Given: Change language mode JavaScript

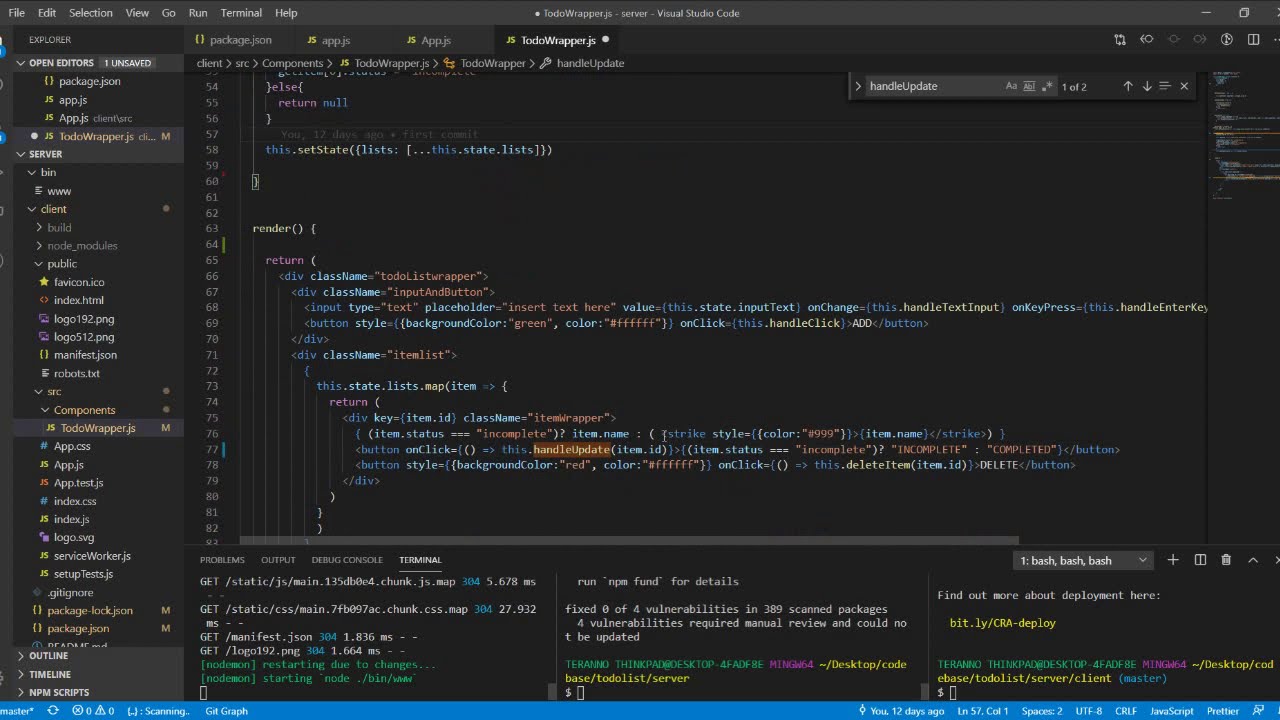Looking at the screenshot, I should click(1172, 711).
